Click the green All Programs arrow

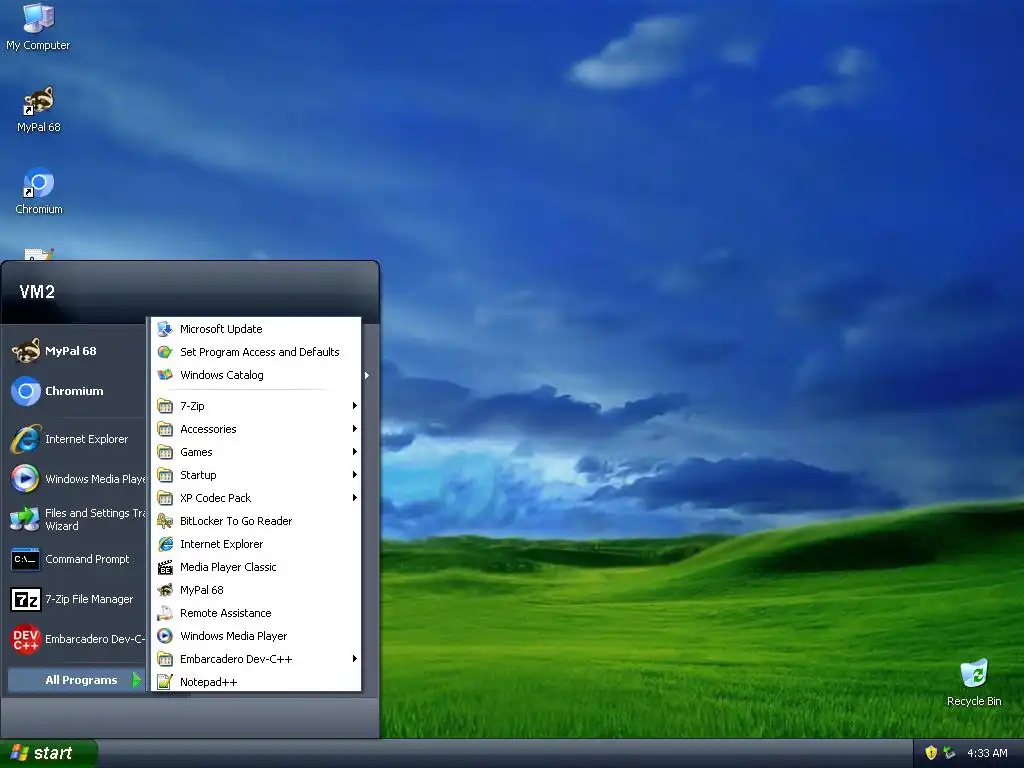click(x=136, y=680)
